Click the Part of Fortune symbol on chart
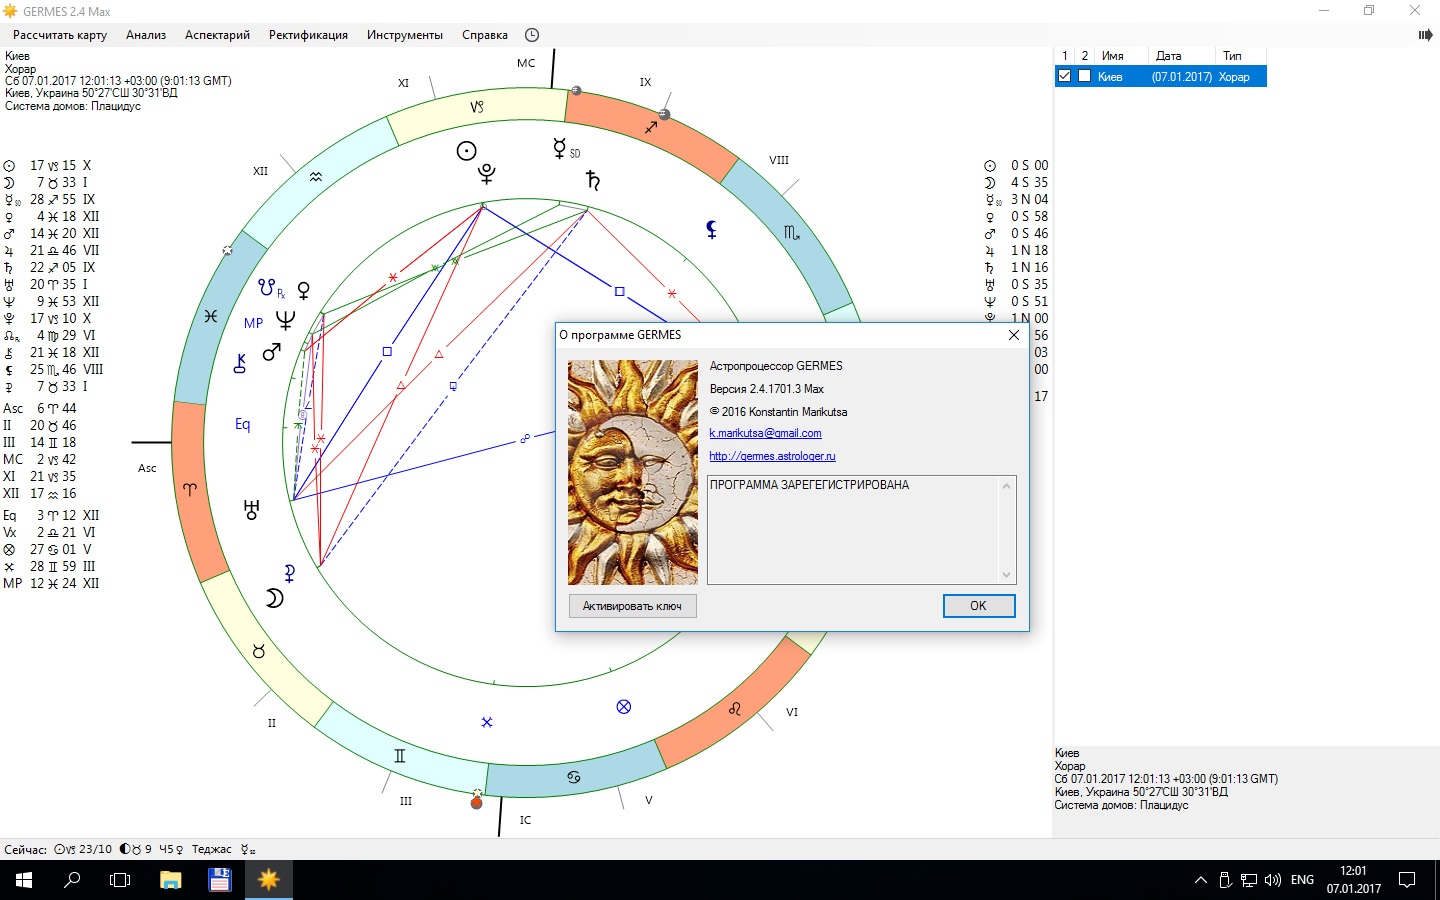The image size is (1440, 900). [624, 707]
